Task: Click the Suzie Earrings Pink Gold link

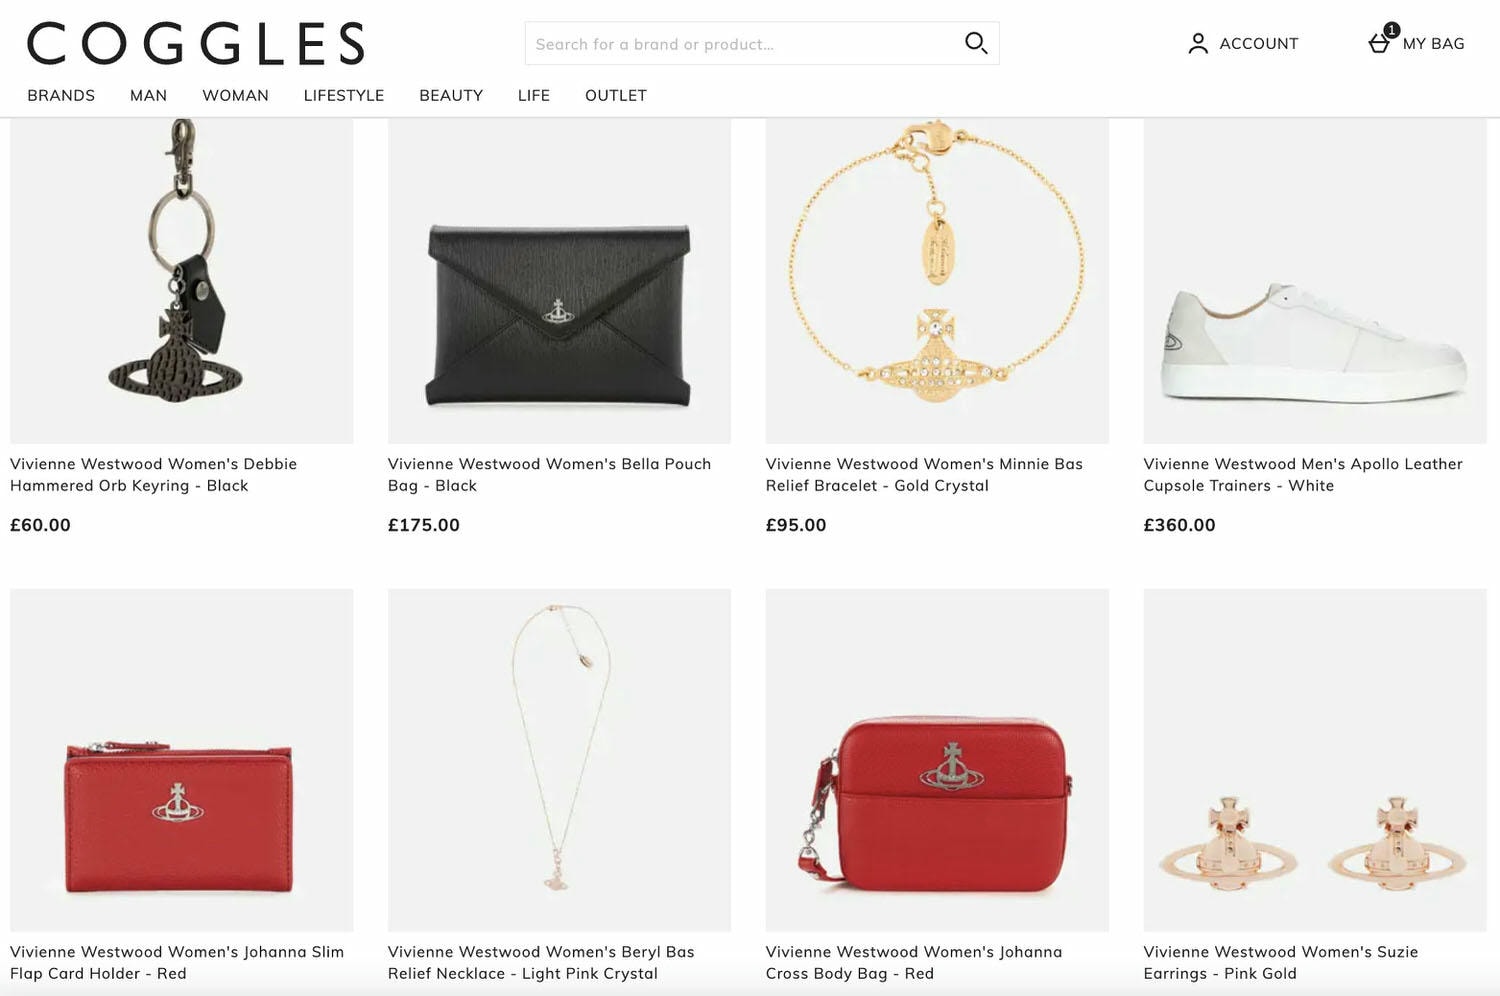Action: (1280, 962)
